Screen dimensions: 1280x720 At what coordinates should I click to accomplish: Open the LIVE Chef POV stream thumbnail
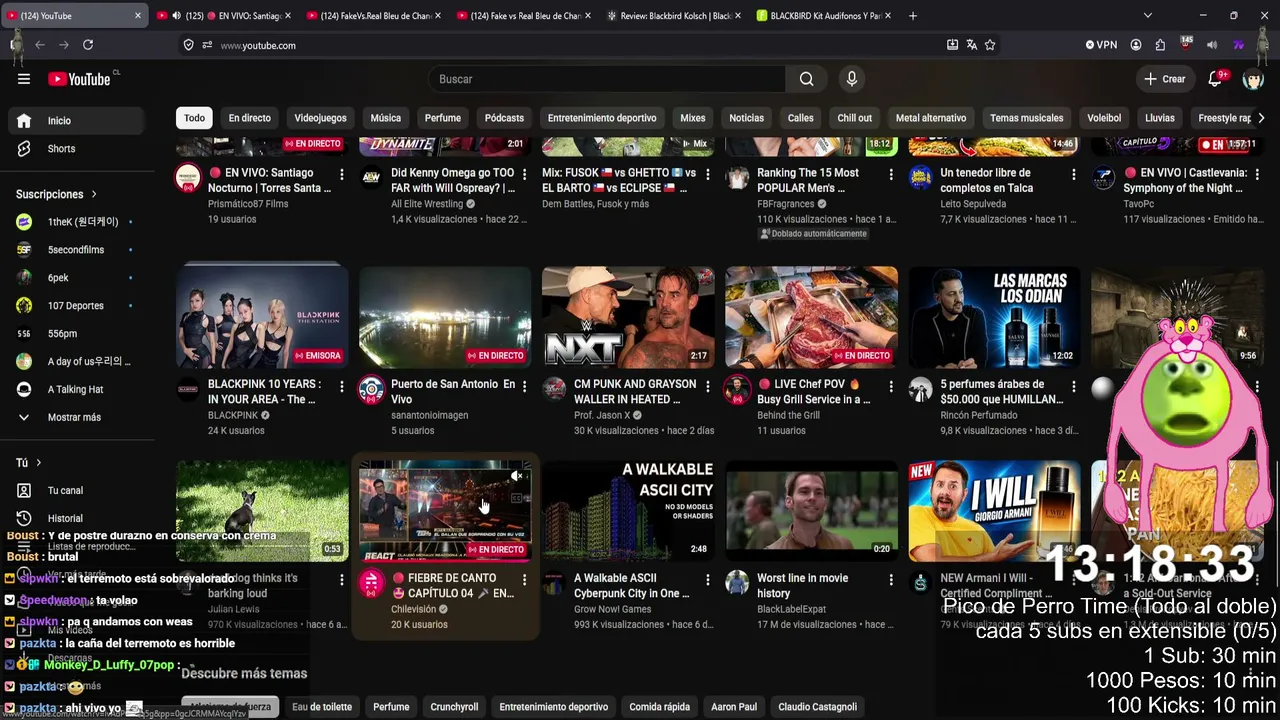[x=811, y=317]
